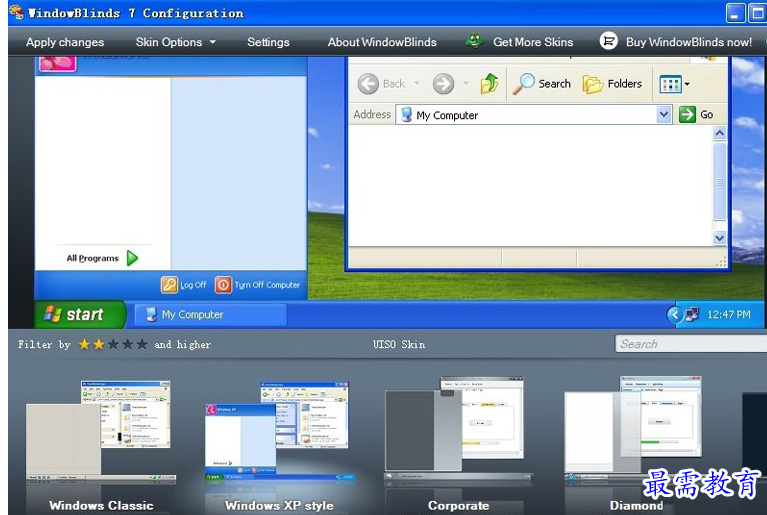Set filter to five stars

(142, 345)
